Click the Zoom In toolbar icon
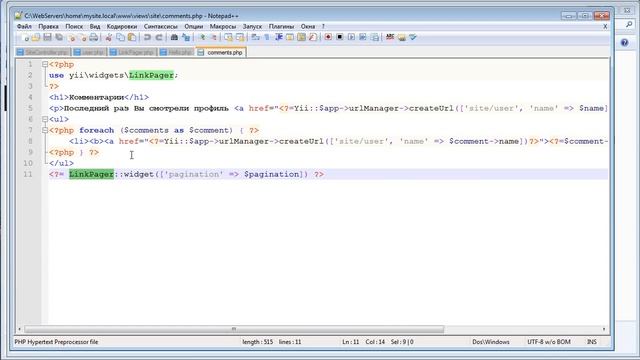 [202, 38]
